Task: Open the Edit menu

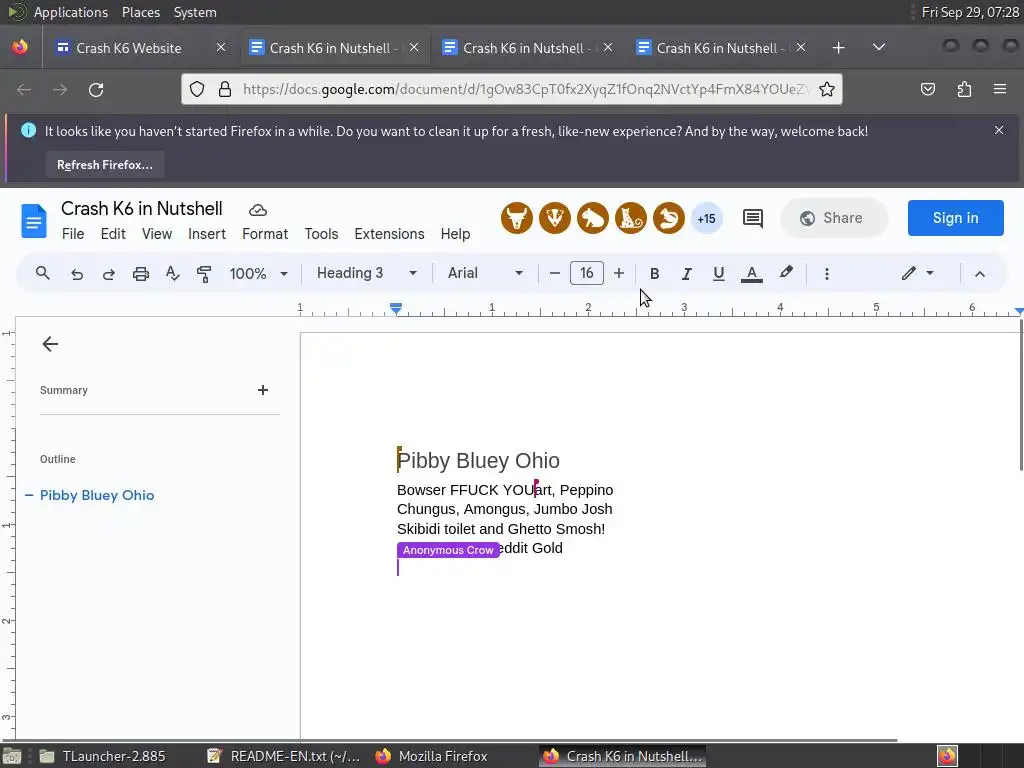Action: [113, 234]
